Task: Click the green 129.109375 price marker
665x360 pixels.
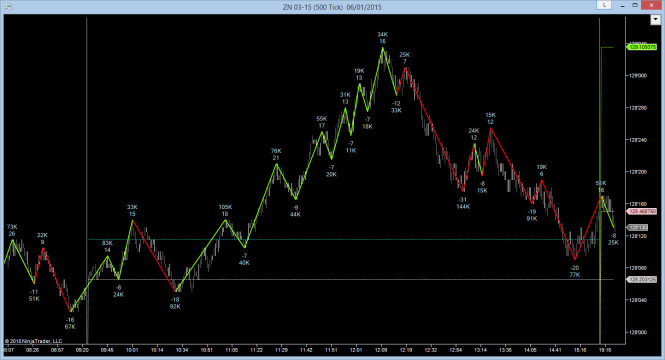Action: coord(642,47)
